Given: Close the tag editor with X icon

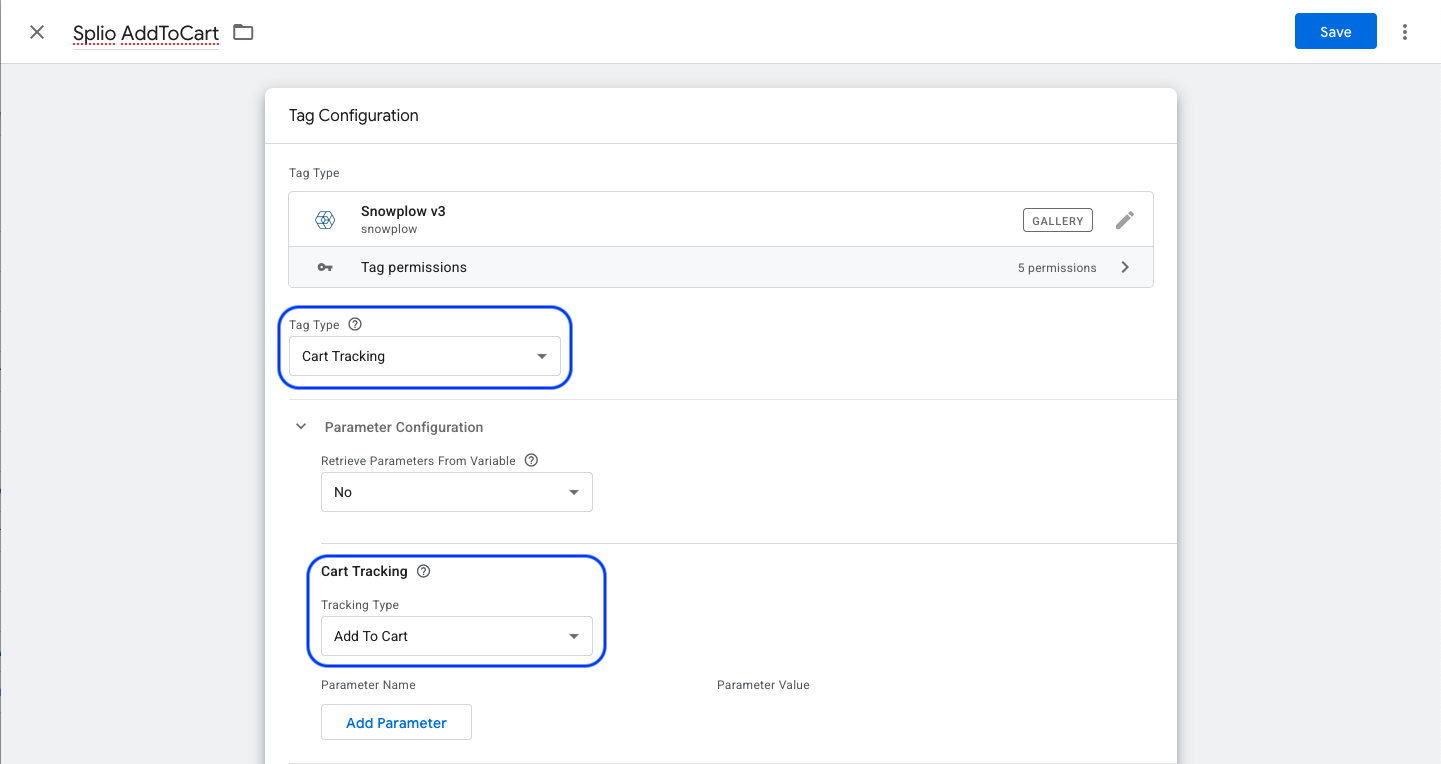Looking at the screenshot, I should [37, 32].
